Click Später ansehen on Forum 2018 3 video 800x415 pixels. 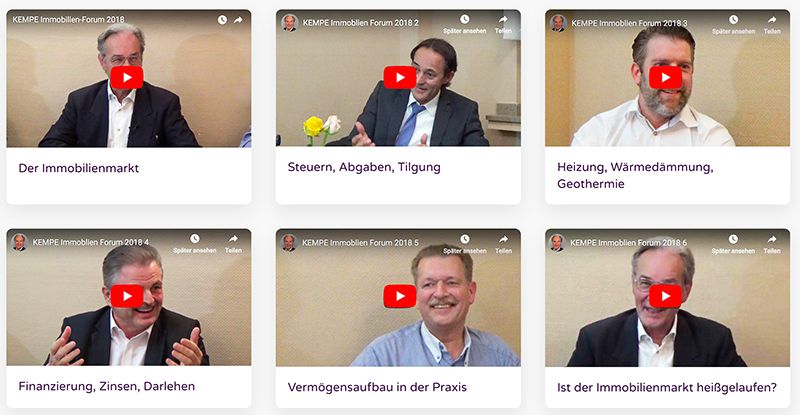coord(733,25)
